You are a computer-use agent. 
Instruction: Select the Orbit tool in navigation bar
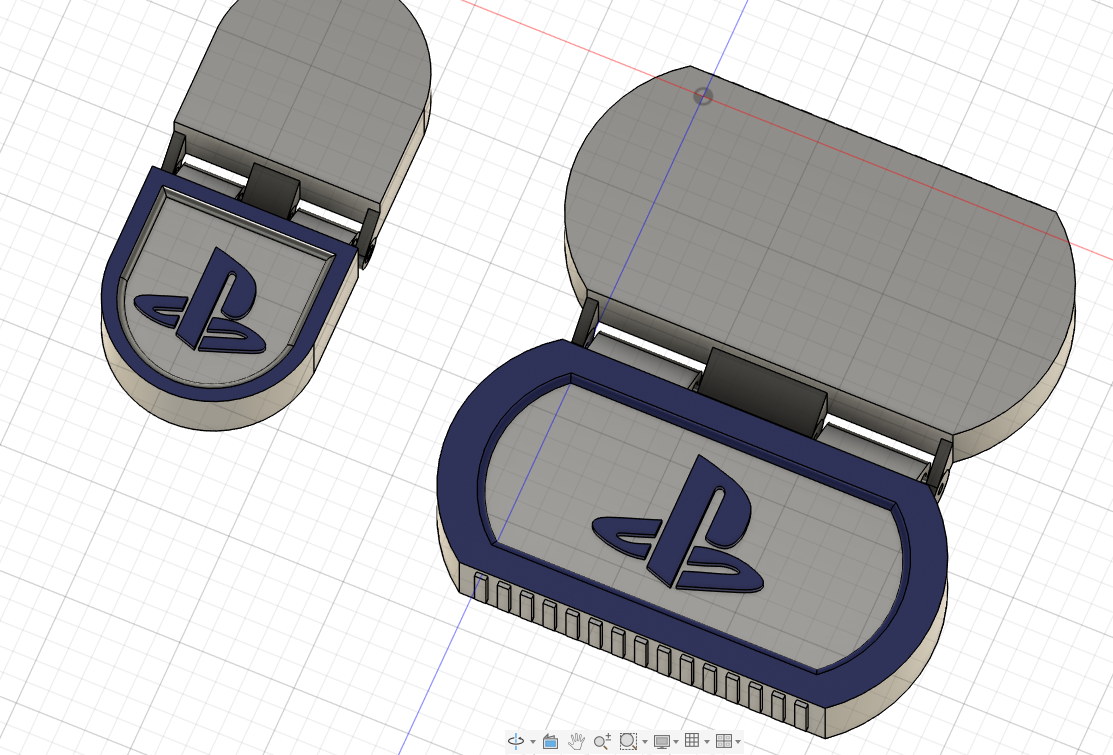click(x=516, y=742)
